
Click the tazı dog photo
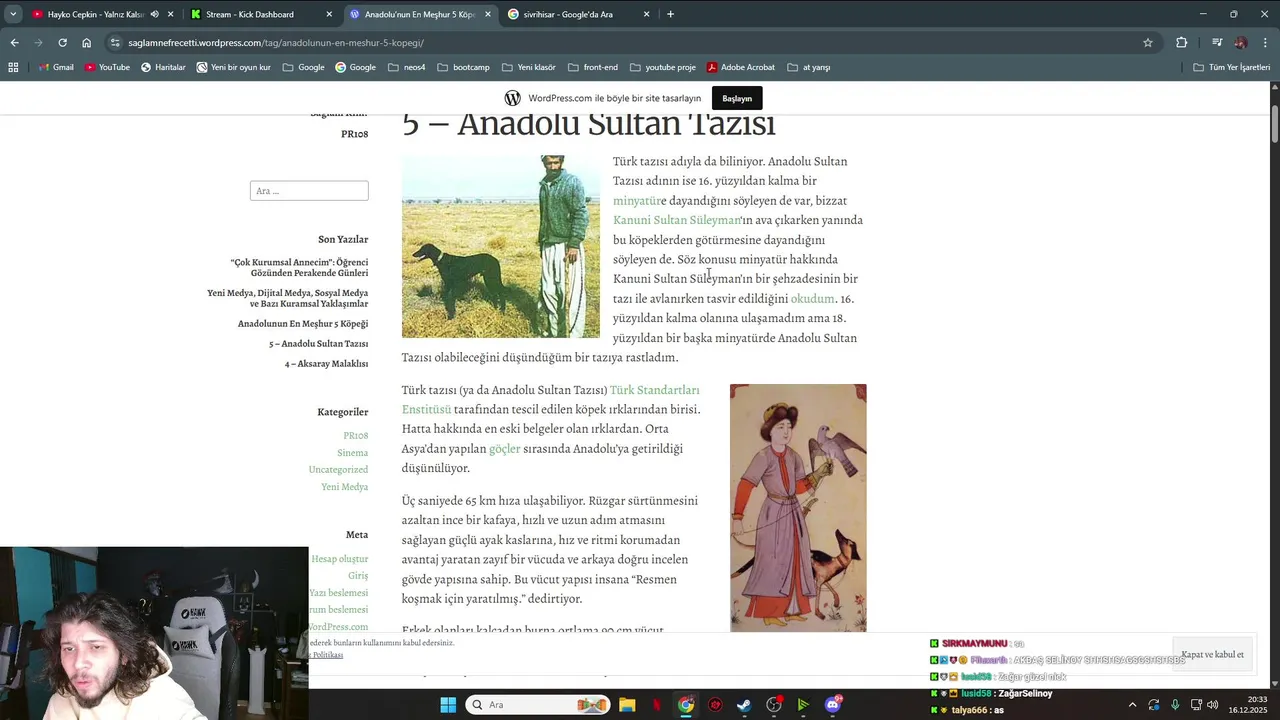tap(501, 246)
